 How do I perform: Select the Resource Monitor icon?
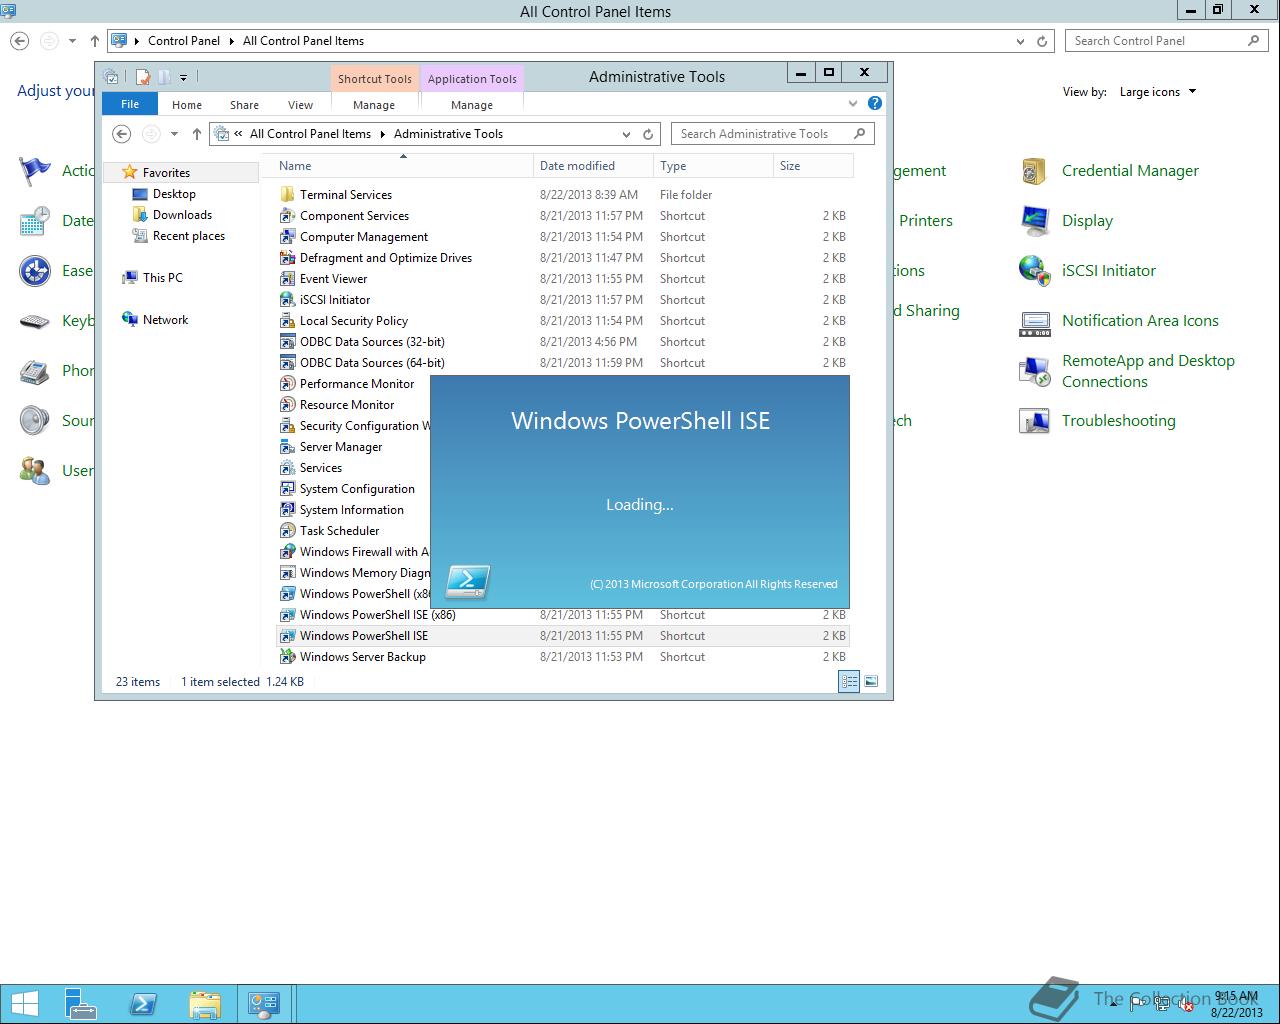pyautogui.click(x=287, y=405)
